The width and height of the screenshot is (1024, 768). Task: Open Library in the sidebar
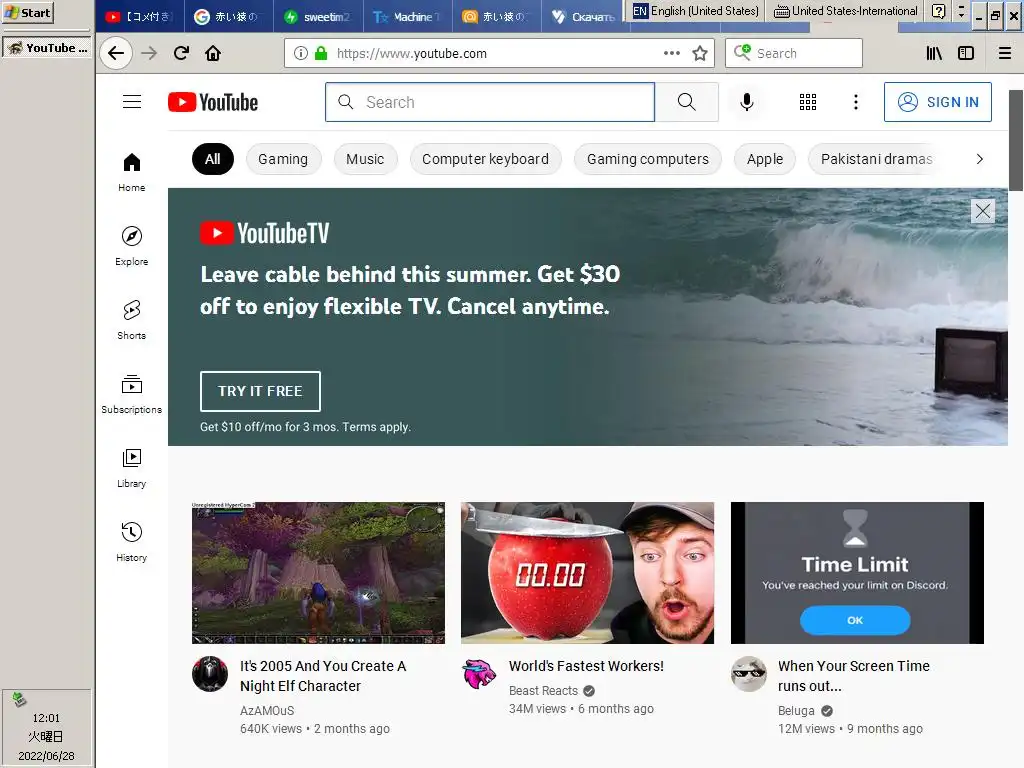[132, 468]
